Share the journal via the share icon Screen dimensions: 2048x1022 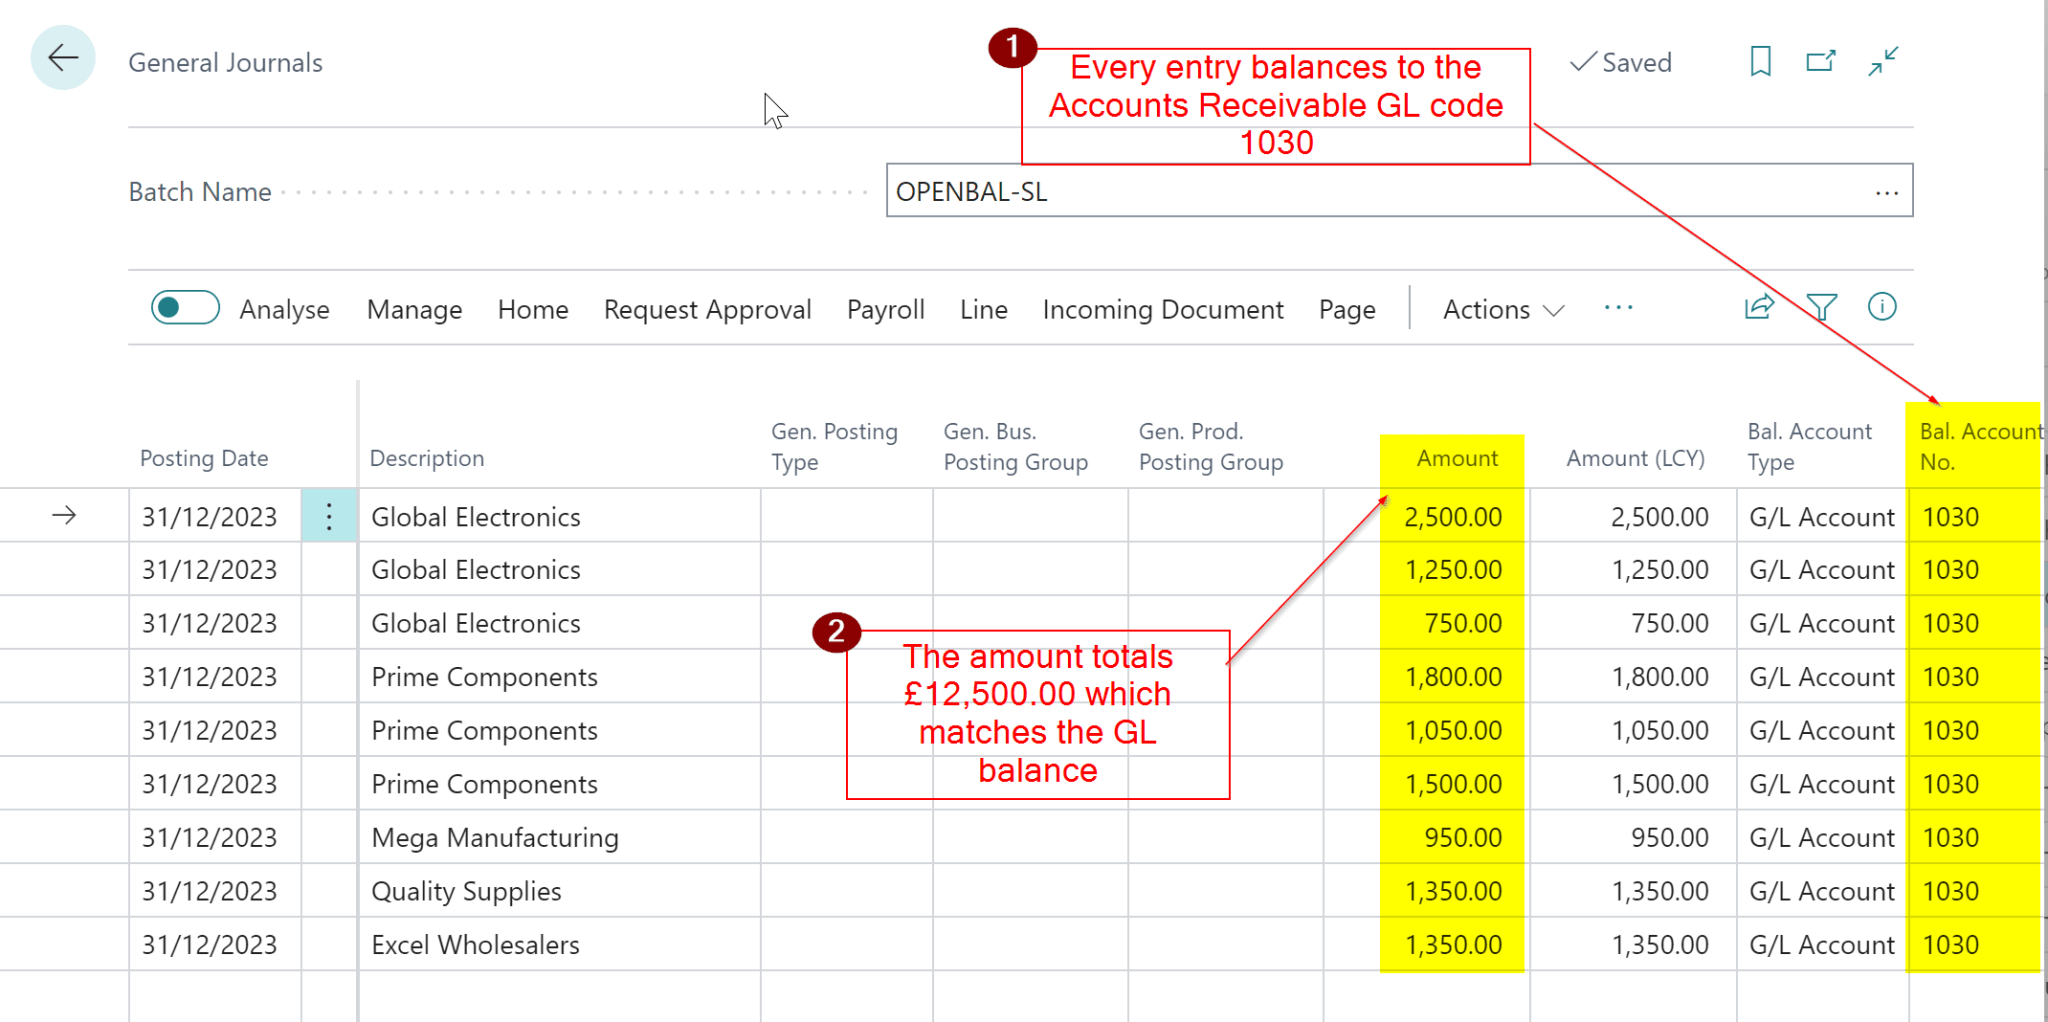[x=1757, y=308]
